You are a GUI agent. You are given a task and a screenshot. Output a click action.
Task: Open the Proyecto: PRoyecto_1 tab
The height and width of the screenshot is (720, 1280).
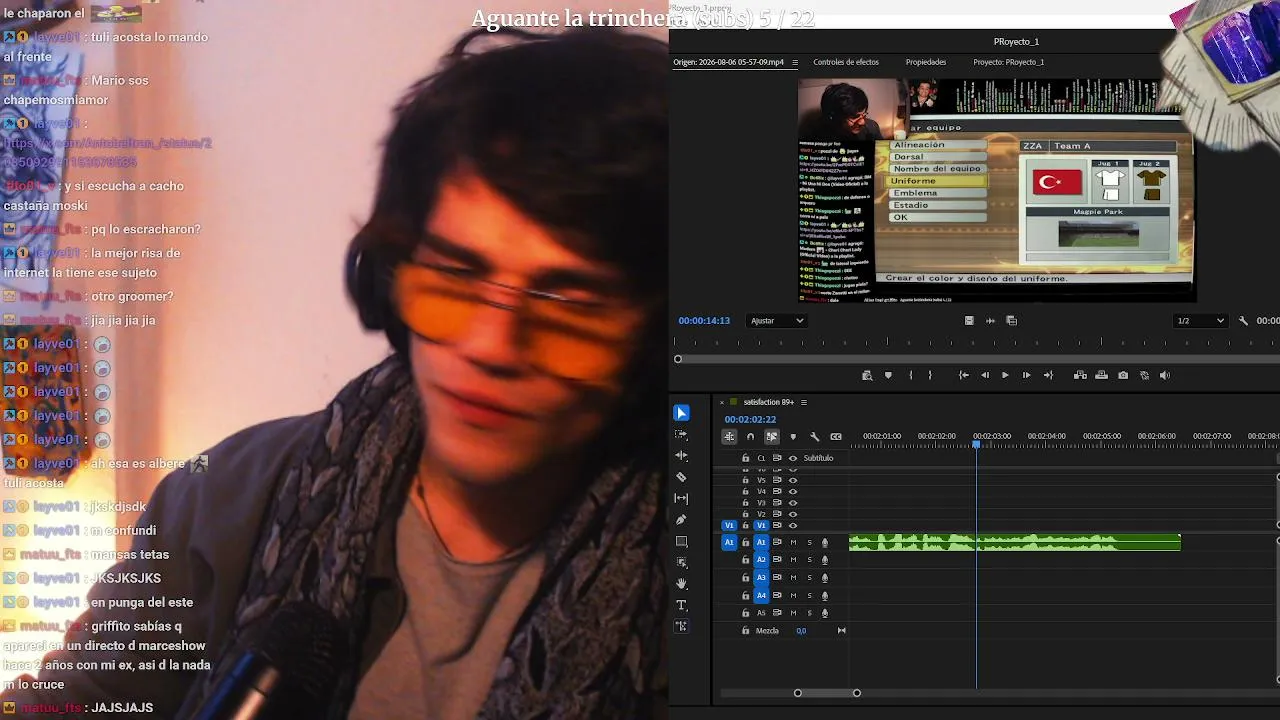pyautogui.click(x=1009, y=62)
